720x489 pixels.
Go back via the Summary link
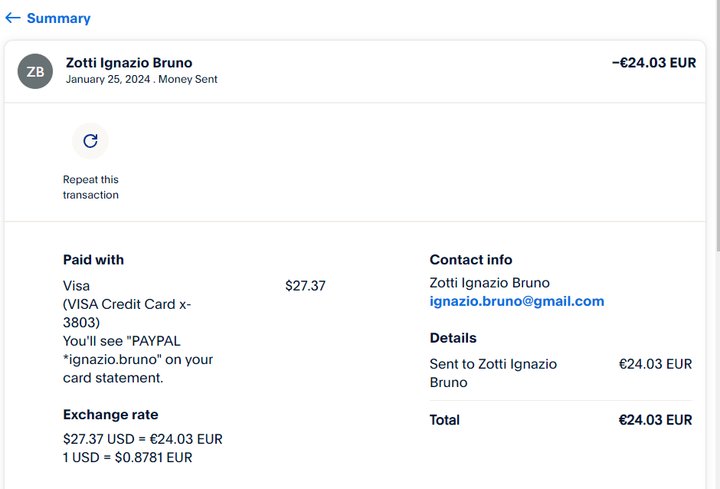(x=58, y=18)
